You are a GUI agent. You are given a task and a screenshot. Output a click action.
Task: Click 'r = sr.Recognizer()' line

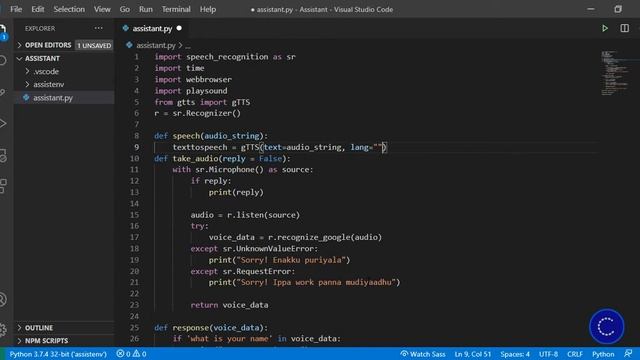point(198,113)
